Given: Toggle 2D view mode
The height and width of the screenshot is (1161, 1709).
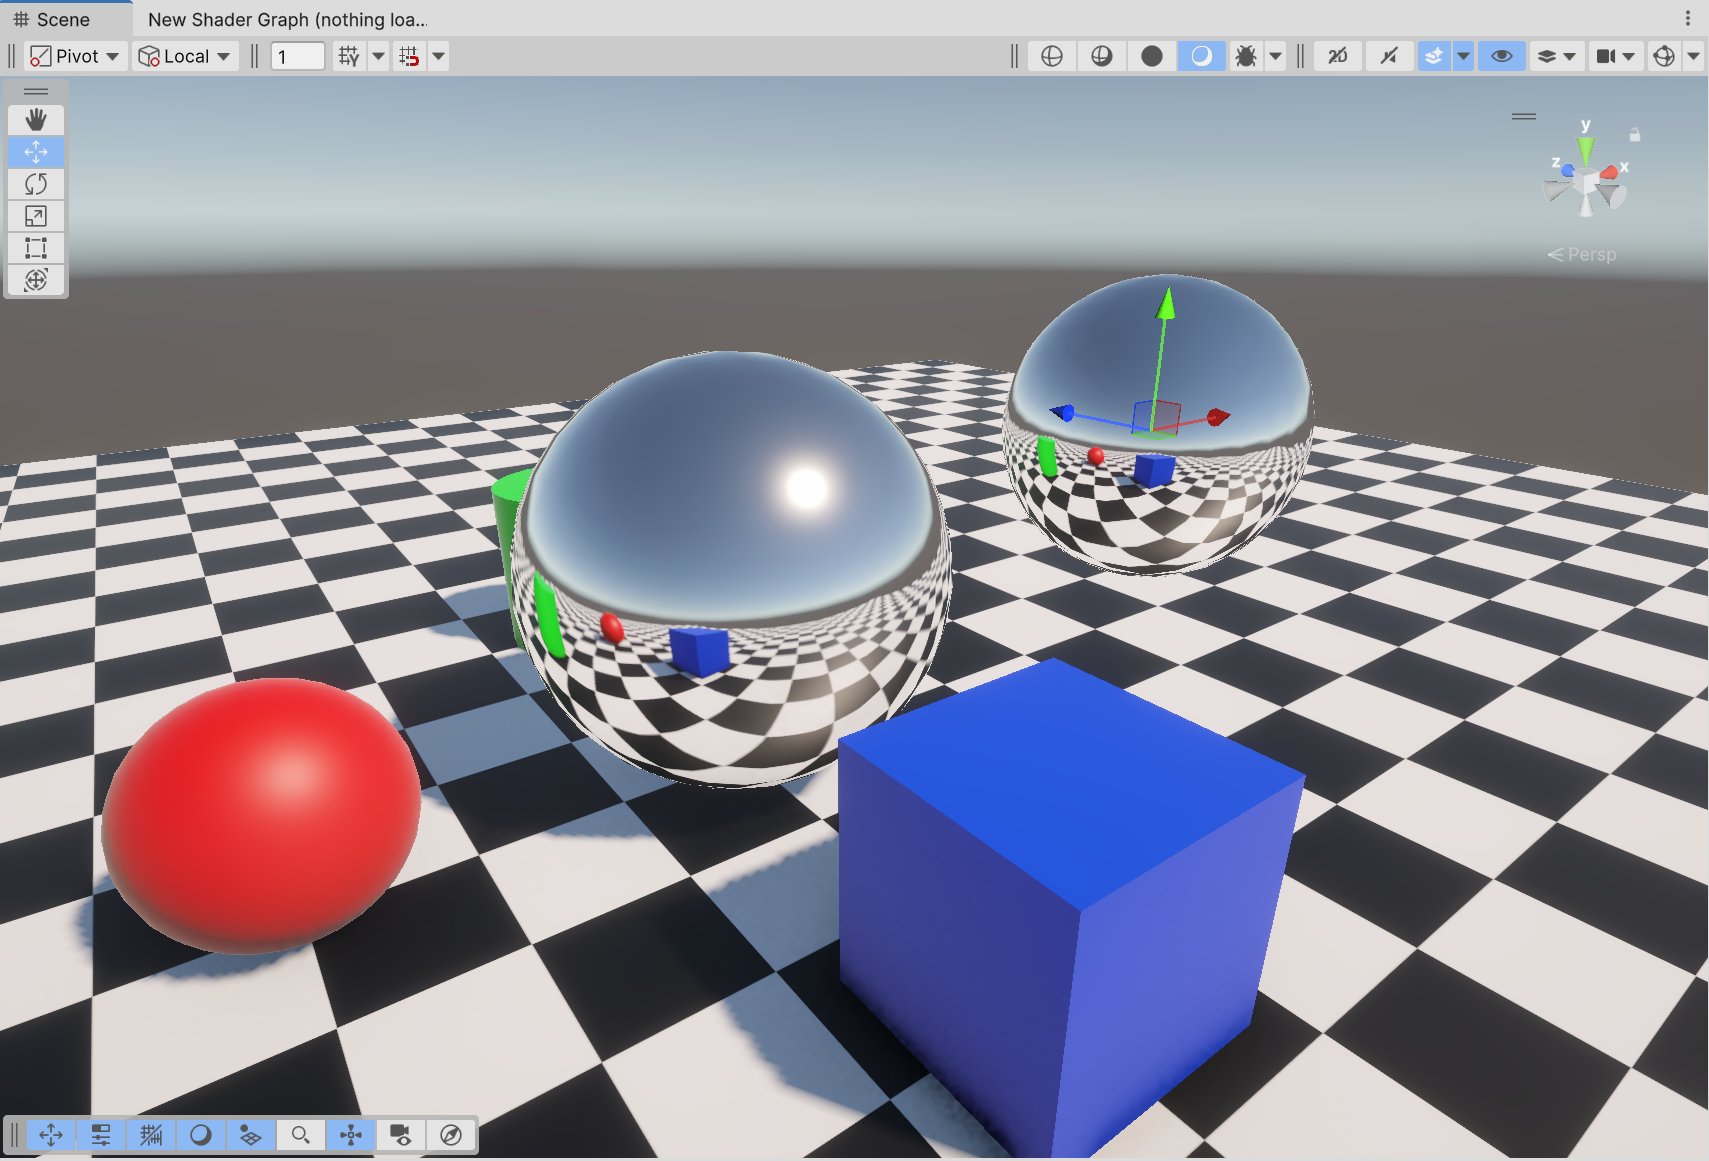Looking at the screenshot, I should click(1338, 56).
